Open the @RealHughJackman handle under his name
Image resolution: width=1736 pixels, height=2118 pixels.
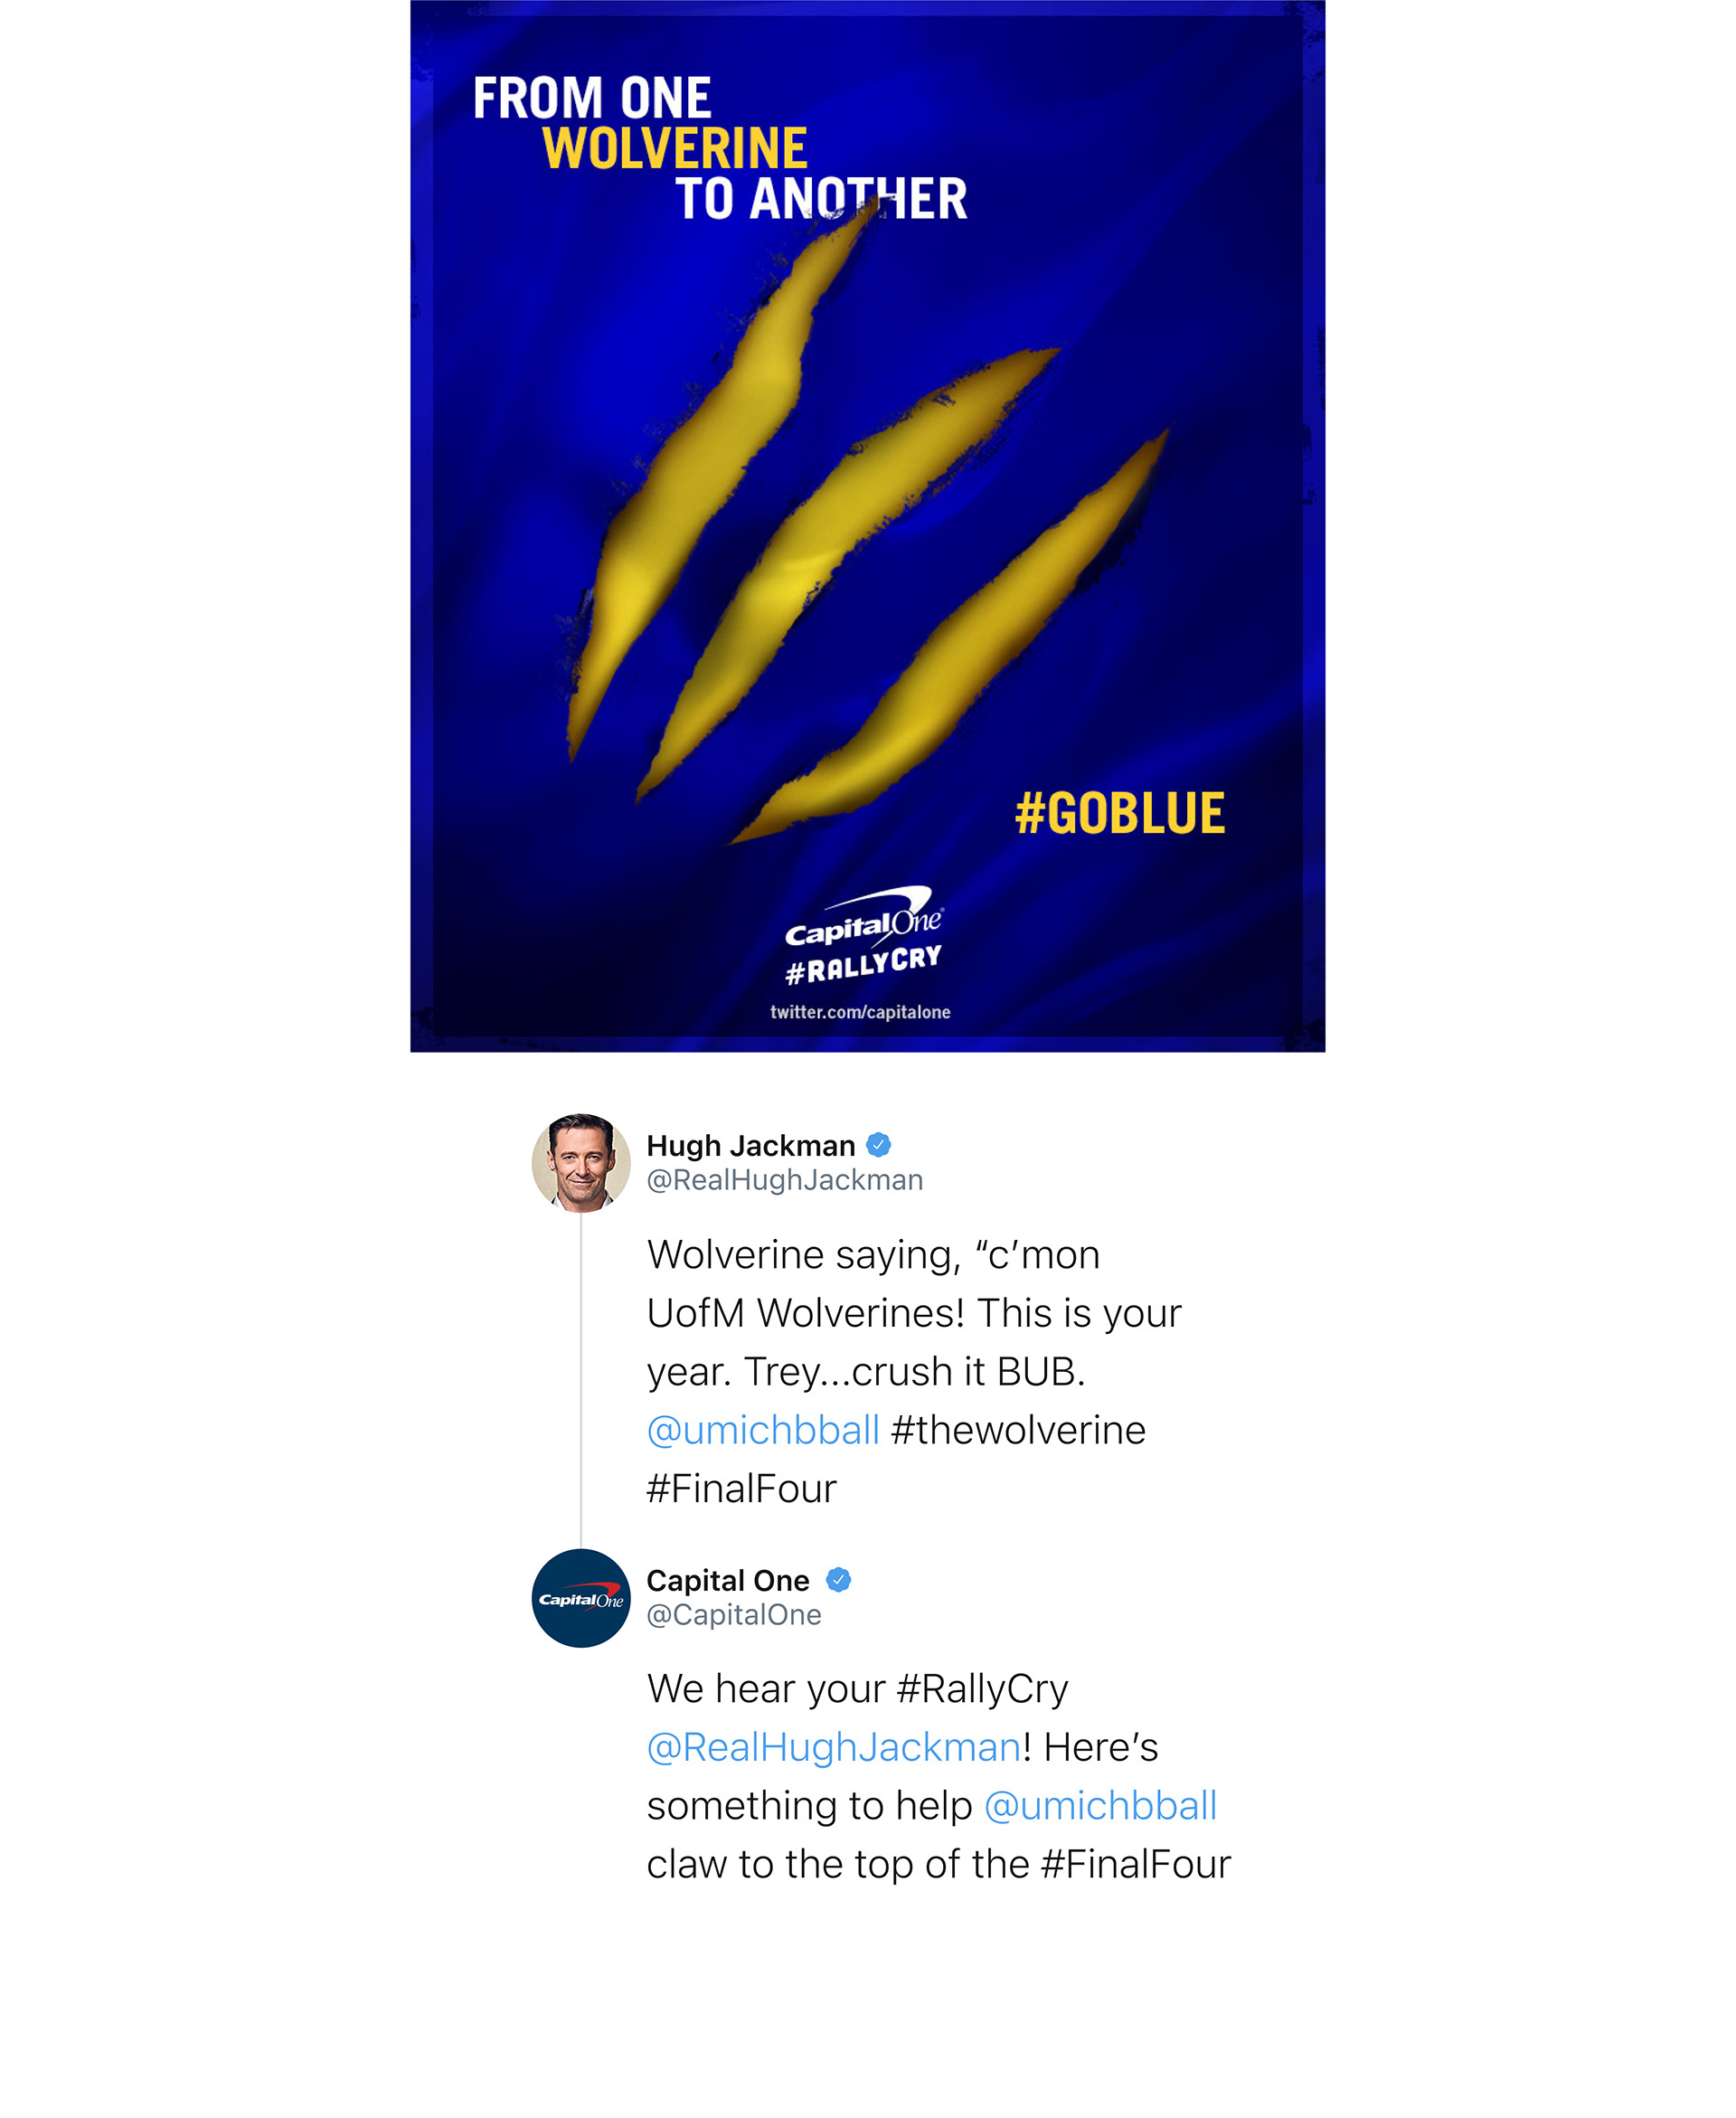[x=784, y=1180]
